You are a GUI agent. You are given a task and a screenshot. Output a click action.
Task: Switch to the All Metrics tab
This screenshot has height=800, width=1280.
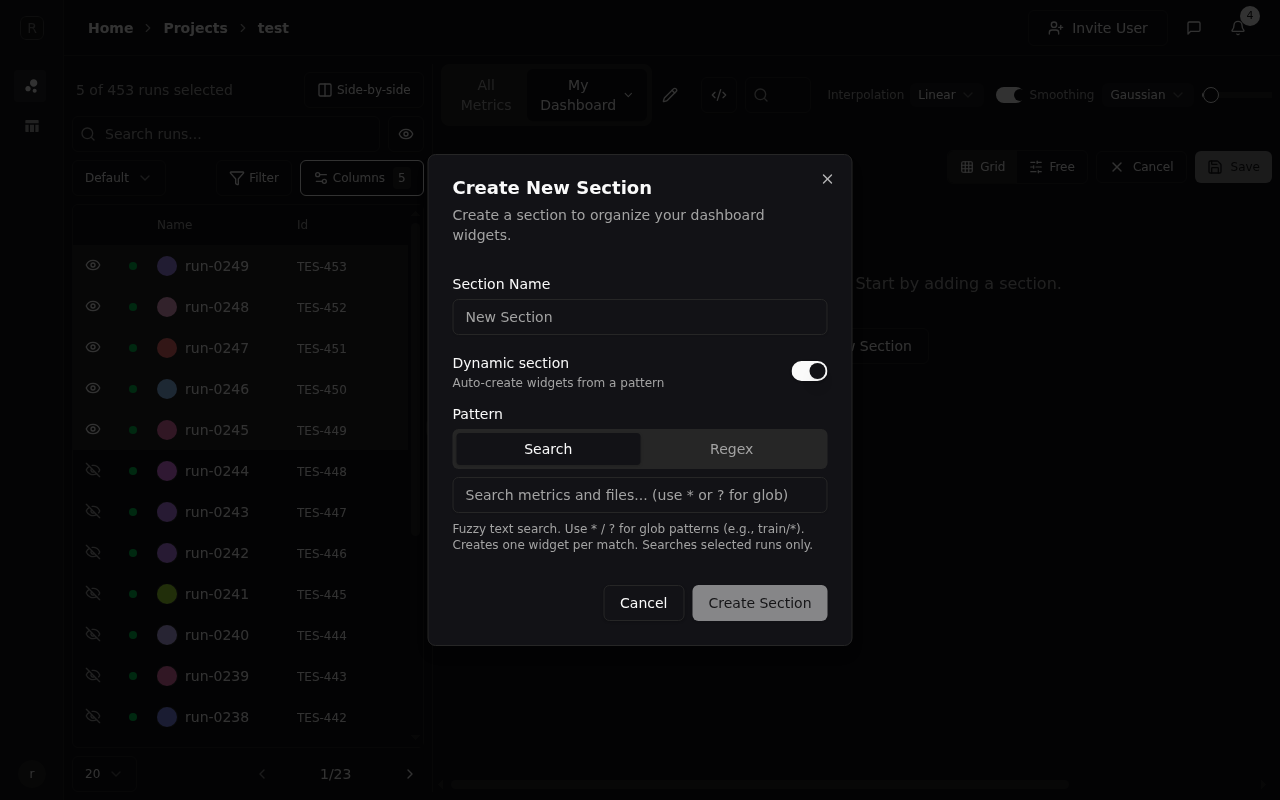pos(485,94)
